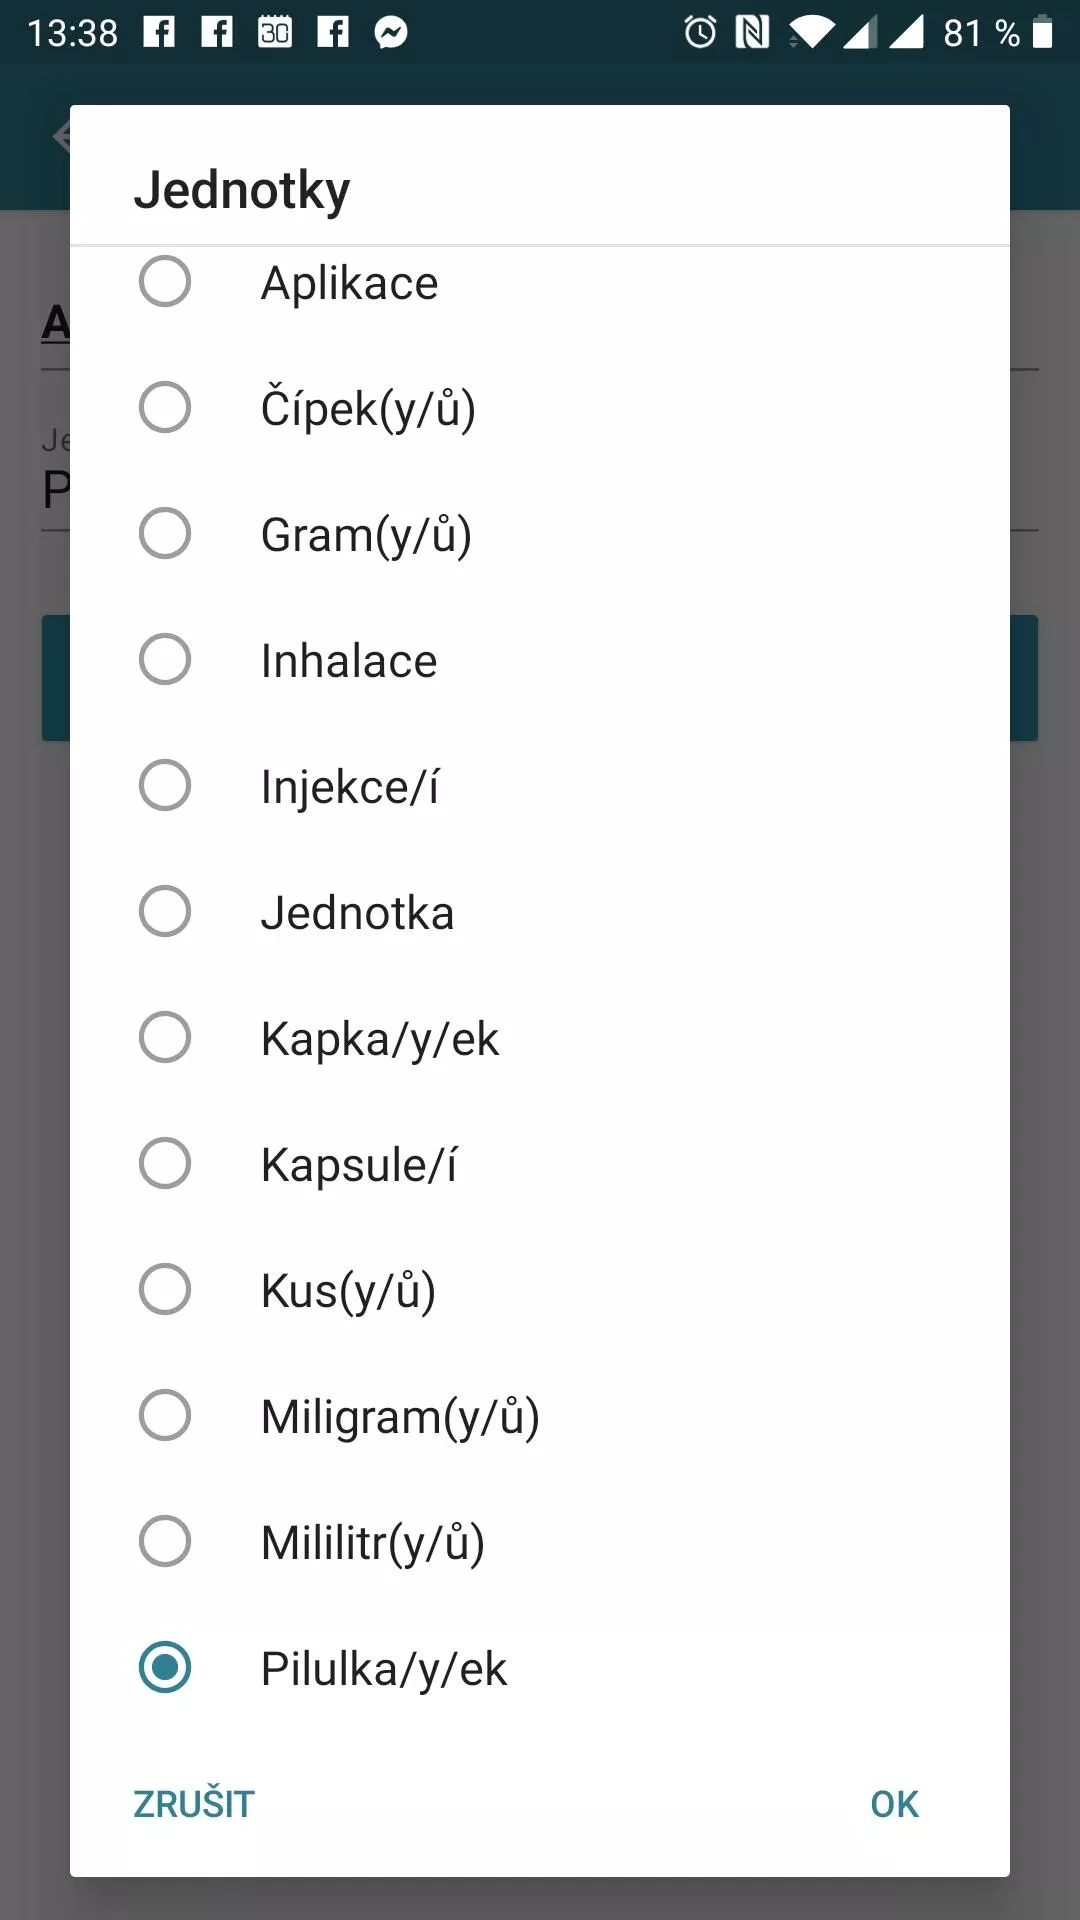Pick Miligram(y/ů) radio button
Viewport: 1080px width, 1920px height.
click(165, 1416)
